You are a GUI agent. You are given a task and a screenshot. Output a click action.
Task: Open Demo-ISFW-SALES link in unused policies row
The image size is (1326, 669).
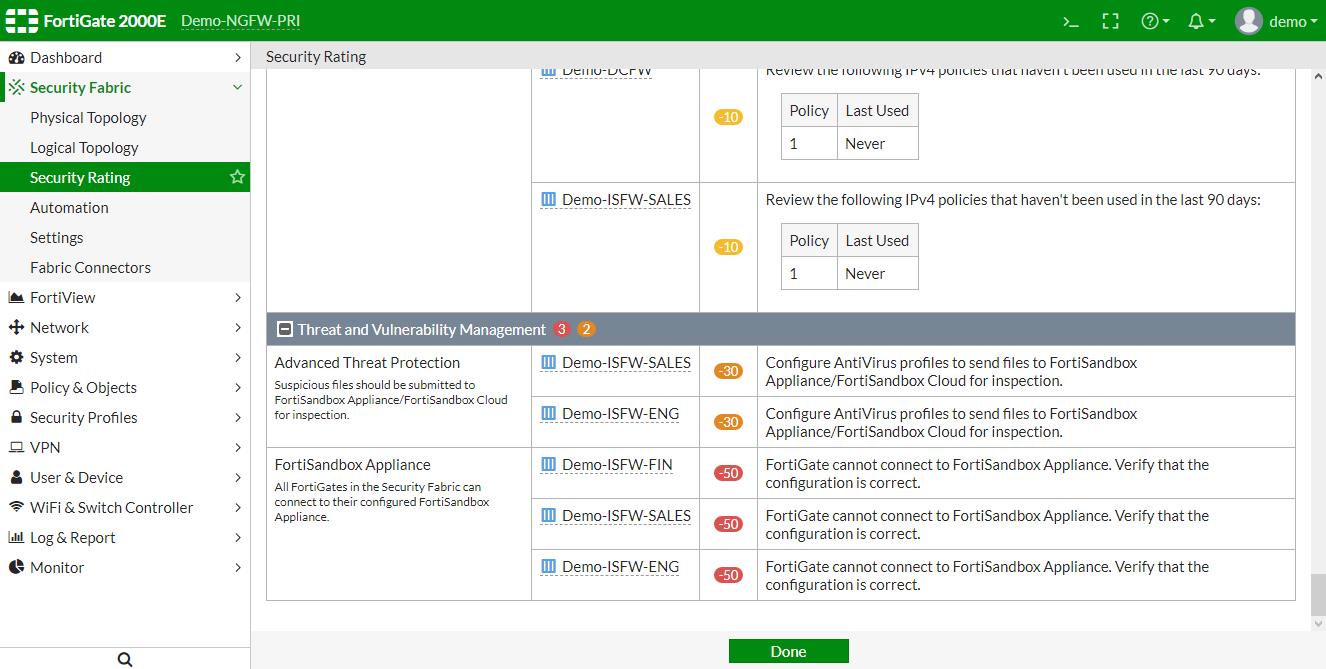[x=626, y=200]
